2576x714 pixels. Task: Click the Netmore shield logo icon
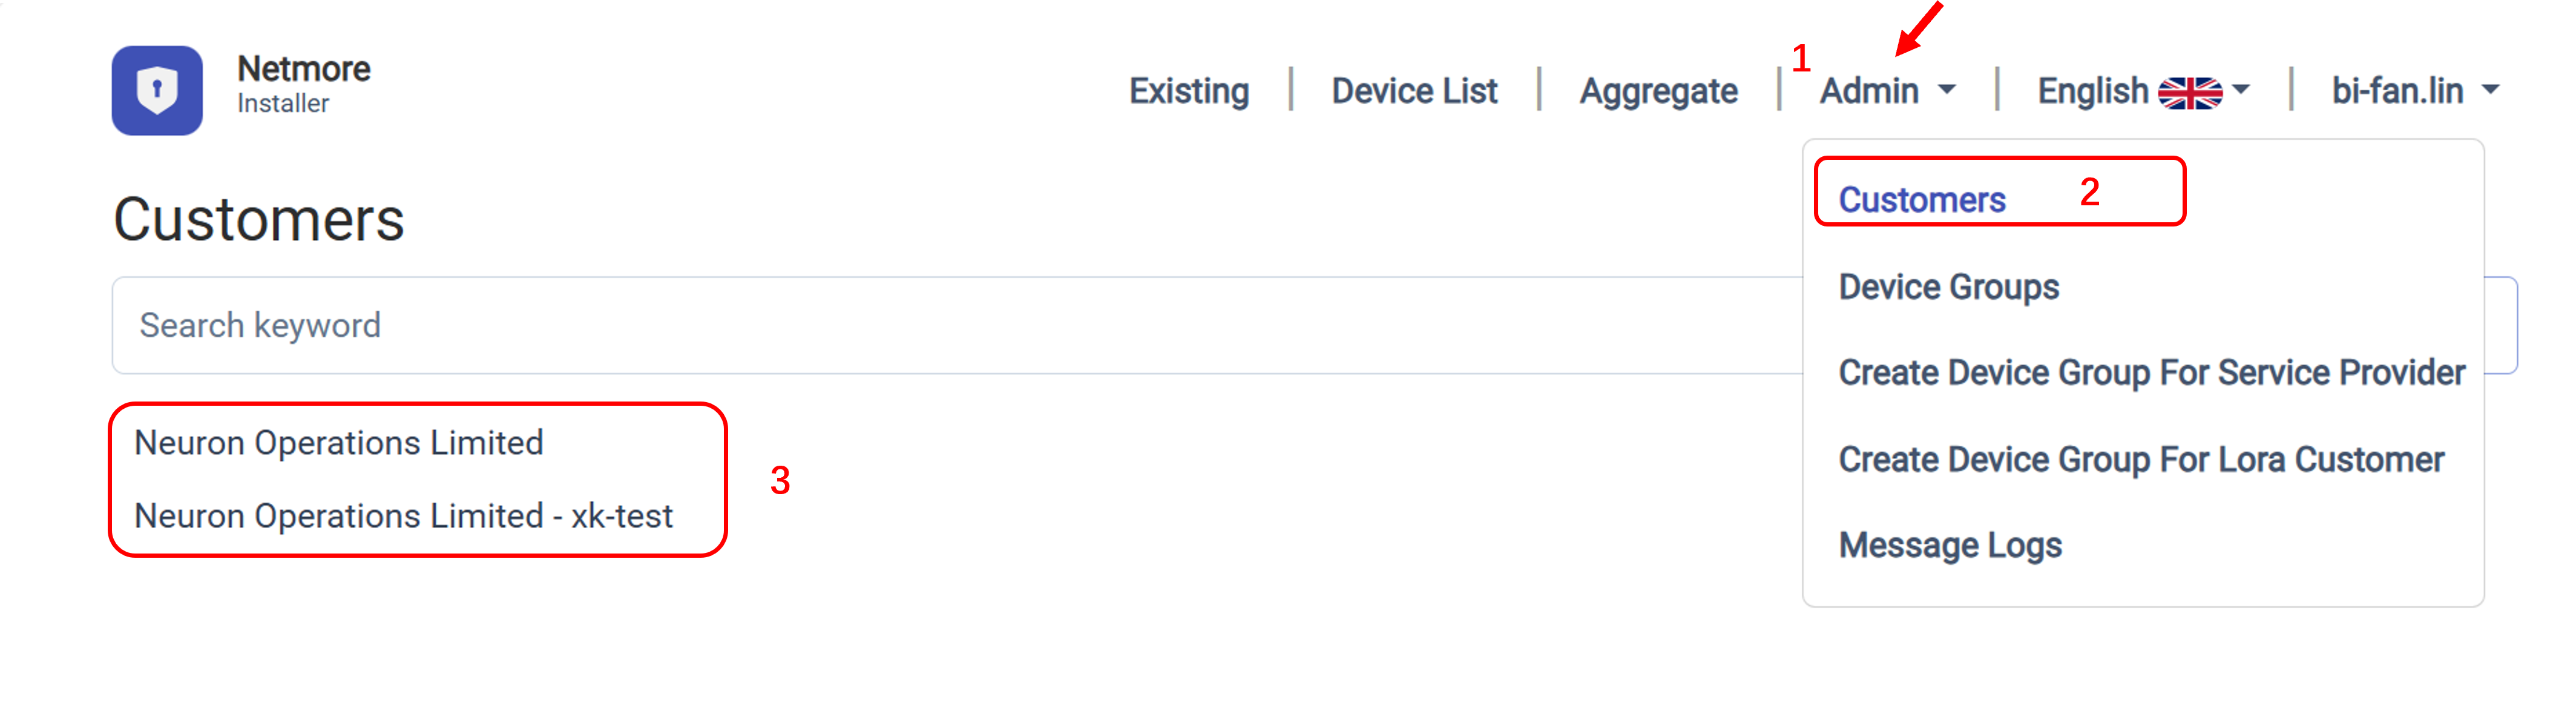(x=157, y=90)
